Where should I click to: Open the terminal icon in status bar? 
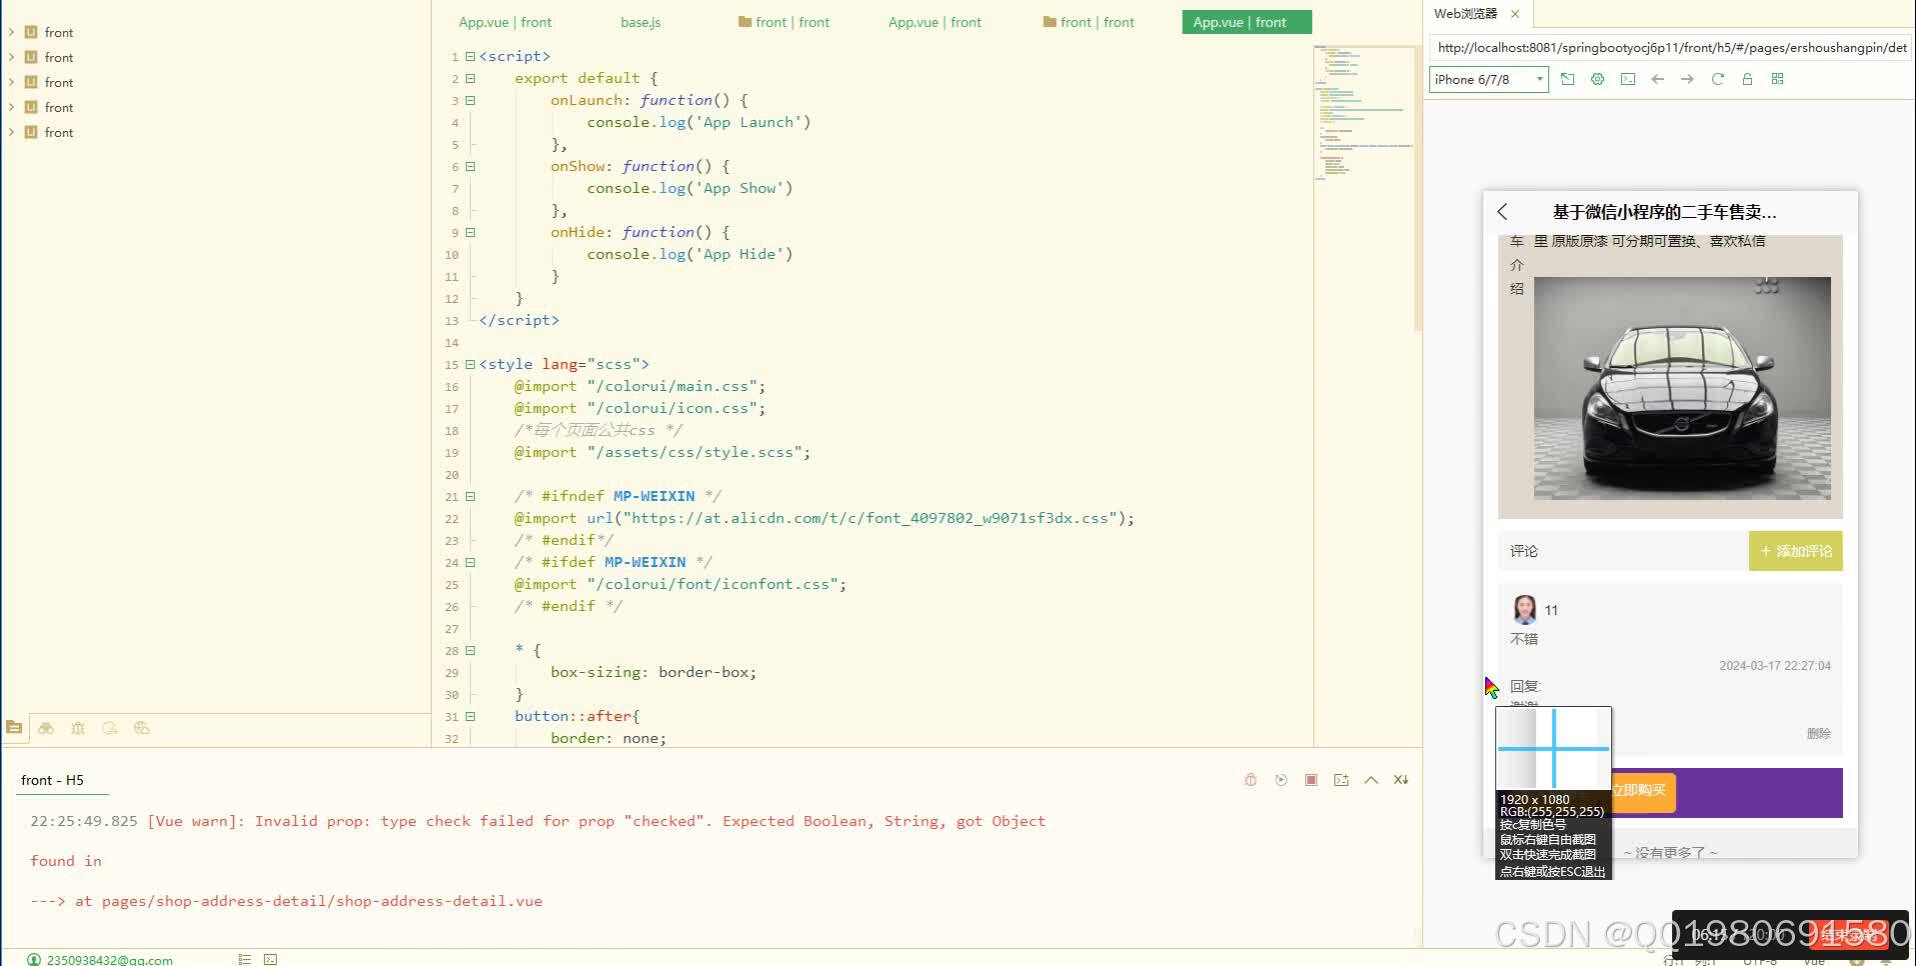coord(270,959)
